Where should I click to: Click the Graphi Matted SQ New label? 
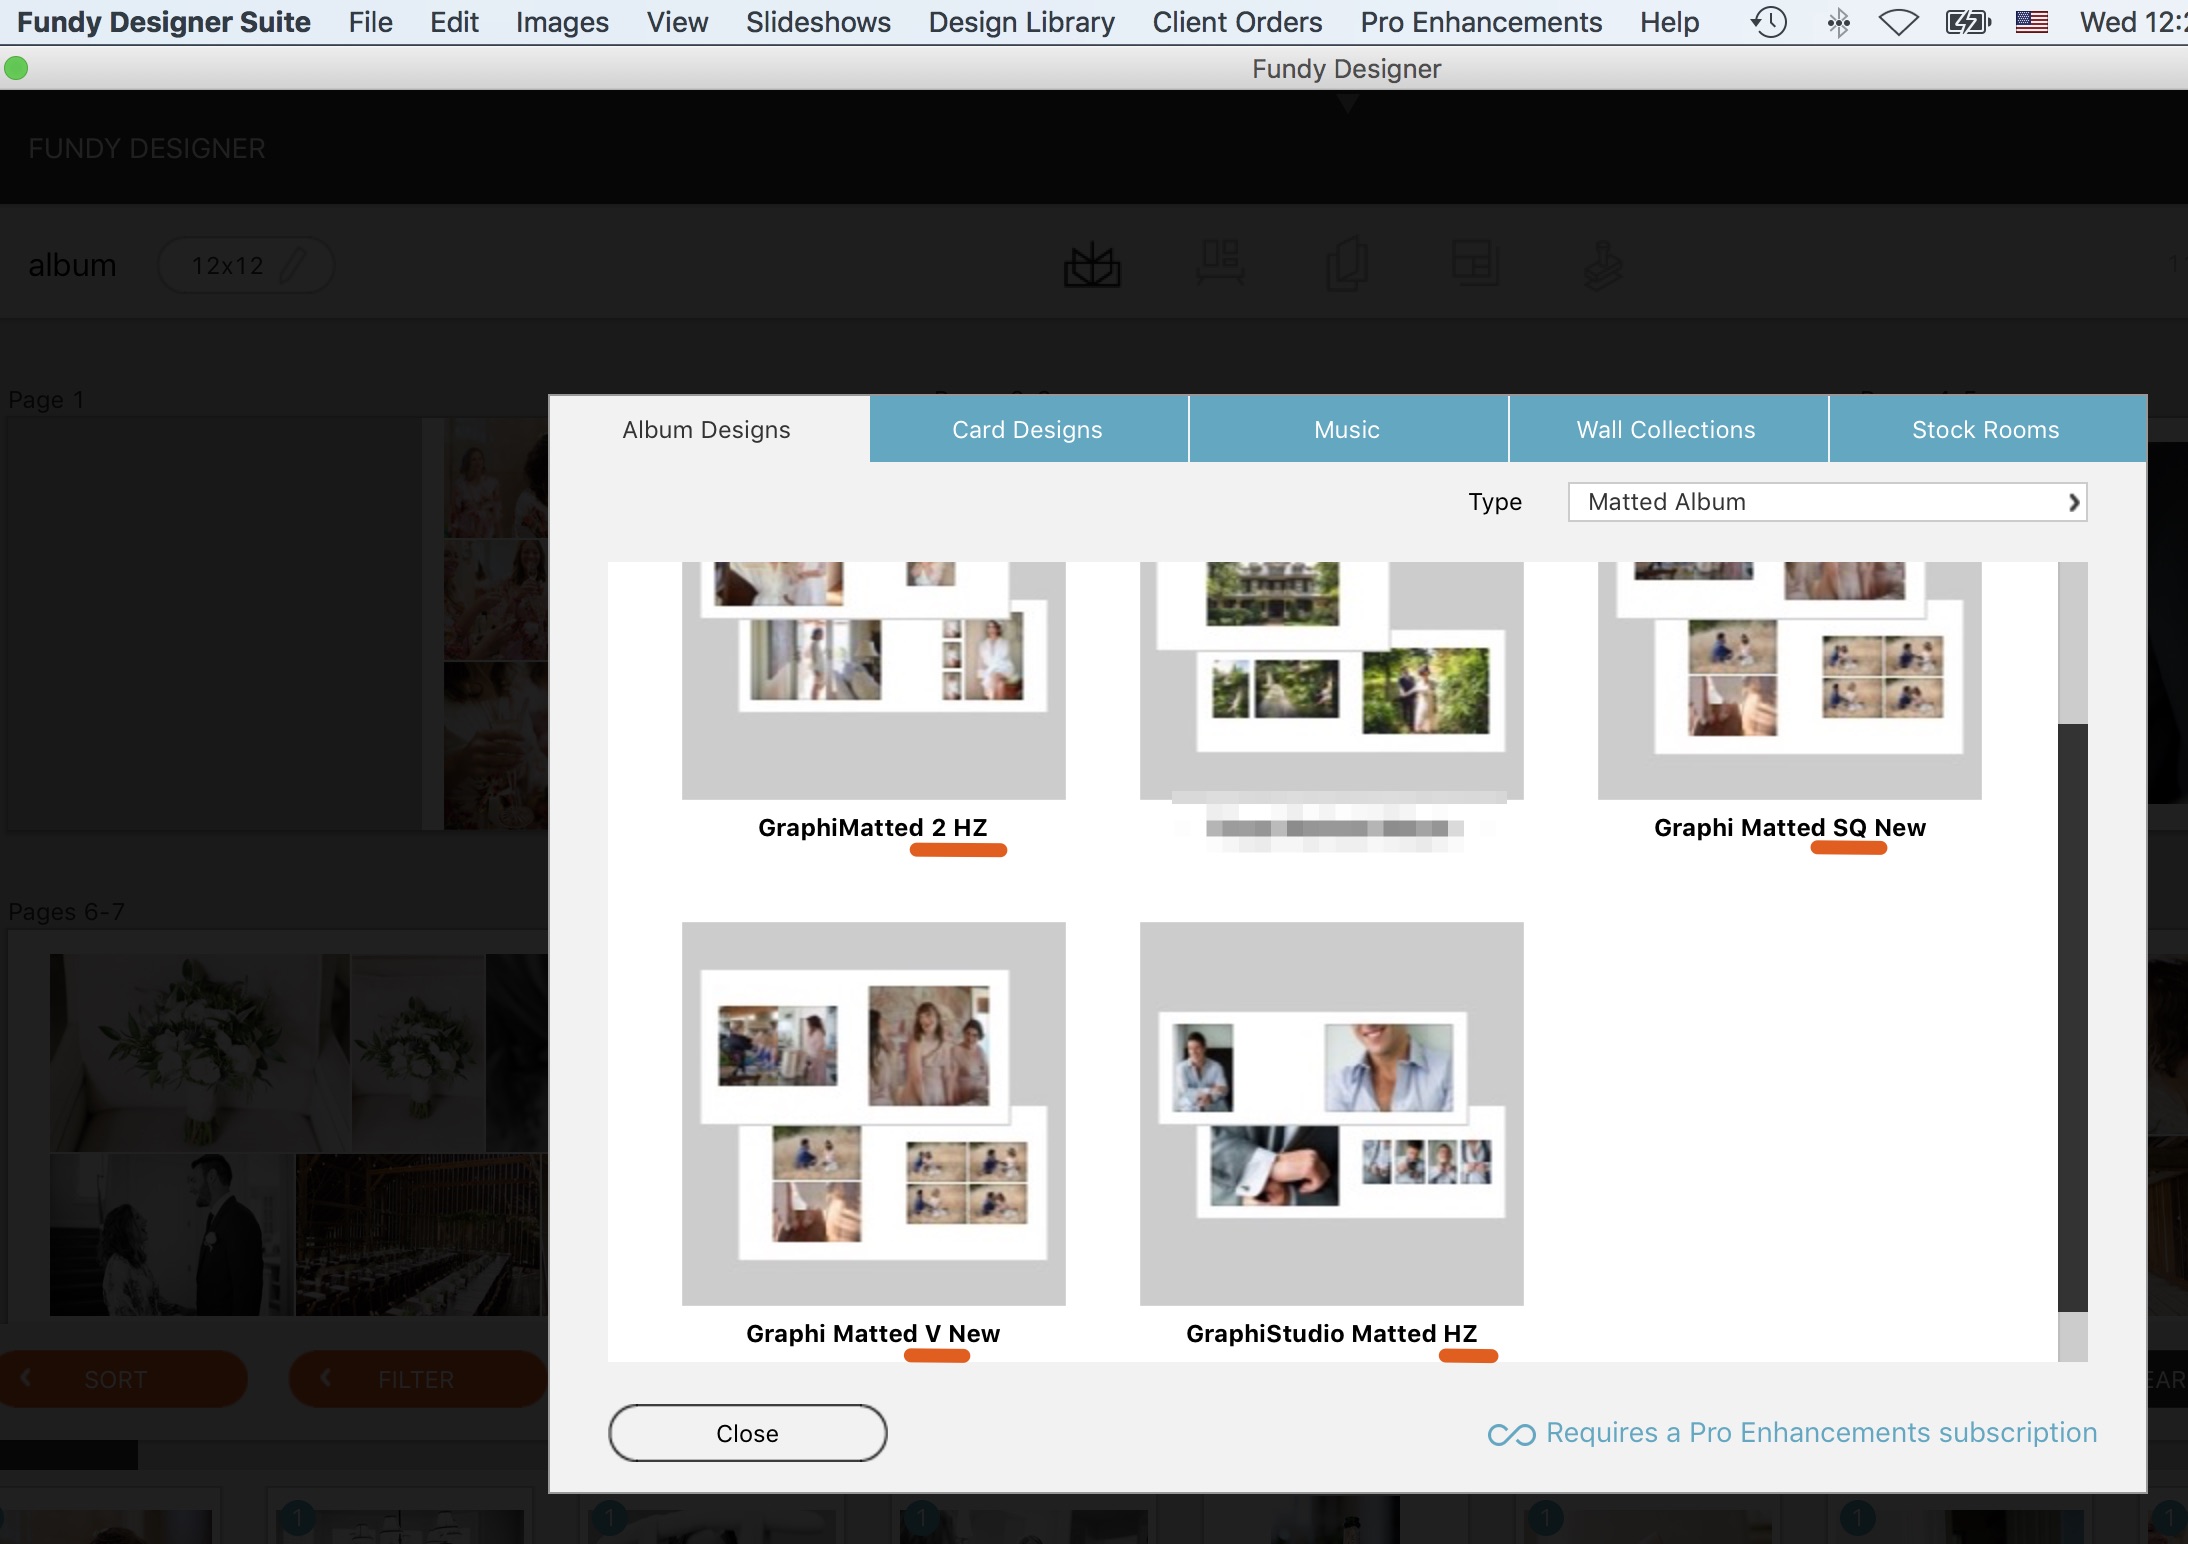click(1789, 827)
